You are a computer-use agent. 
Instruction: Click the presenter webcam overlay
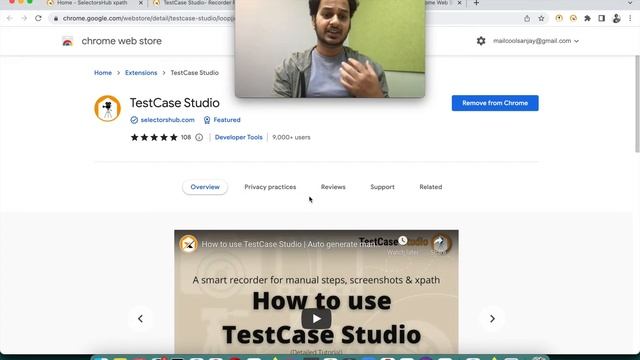330,49
